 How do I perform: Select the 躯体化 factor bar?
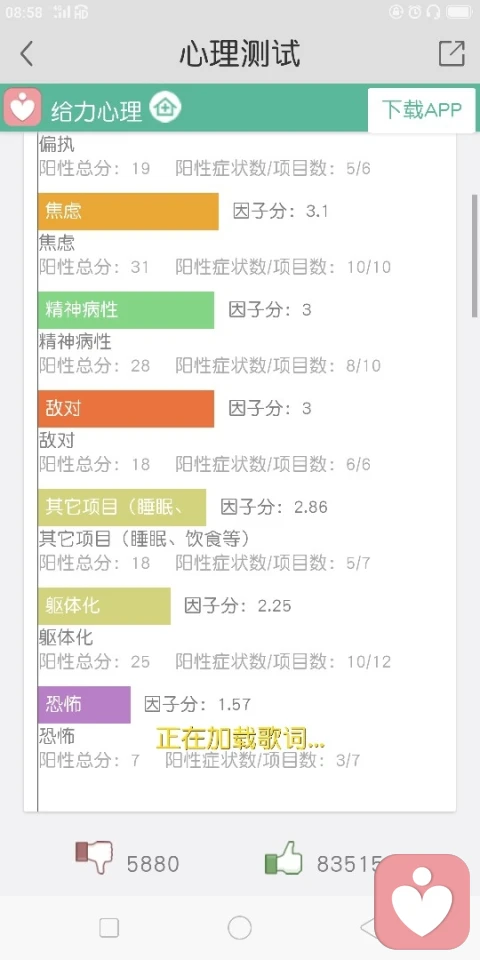pos(104,606)
